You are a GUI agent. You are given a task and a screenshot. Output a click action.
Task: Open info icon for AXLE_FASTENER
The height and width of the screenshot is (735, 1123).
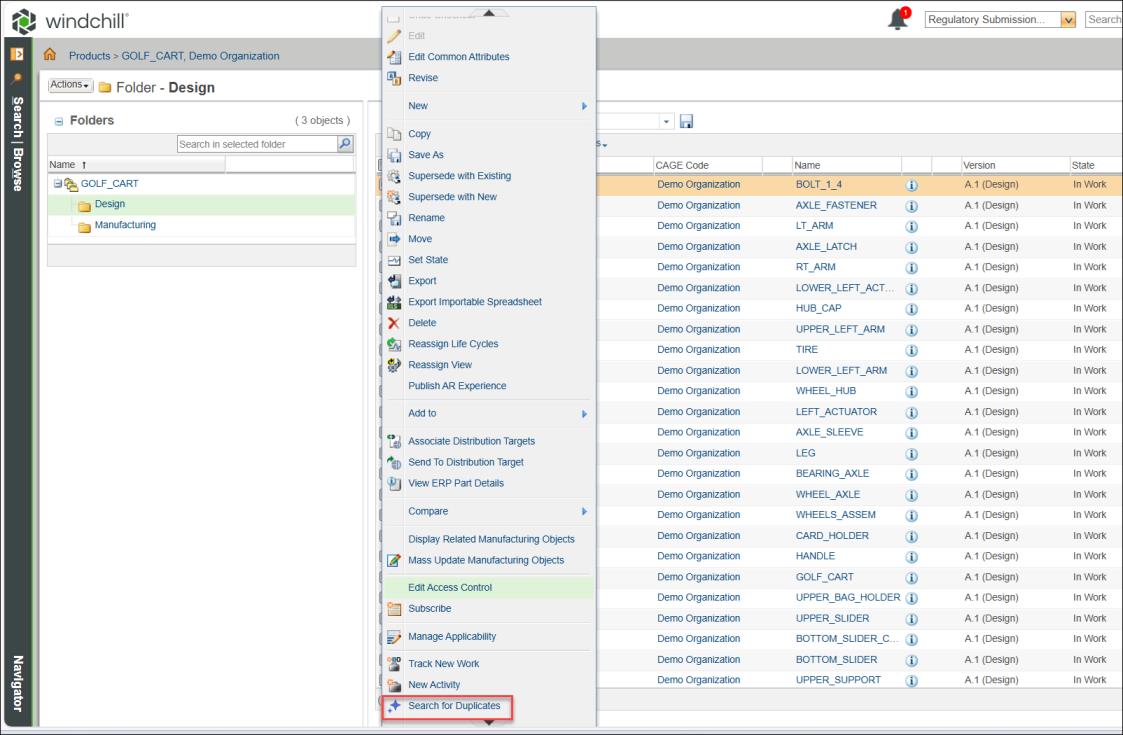click(x=911, y=206)
